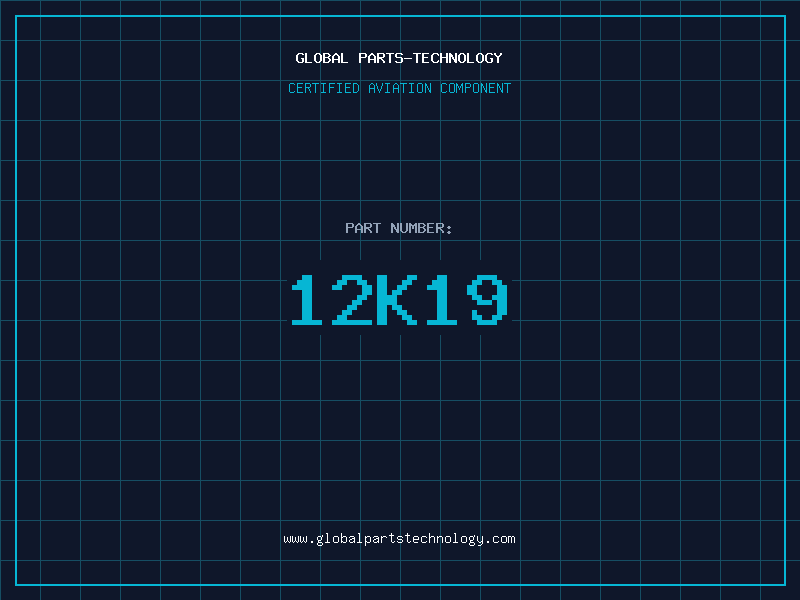Click the PART NUMBER: label
This screenshot has width=800, height=600.
[x=399, y=228]
